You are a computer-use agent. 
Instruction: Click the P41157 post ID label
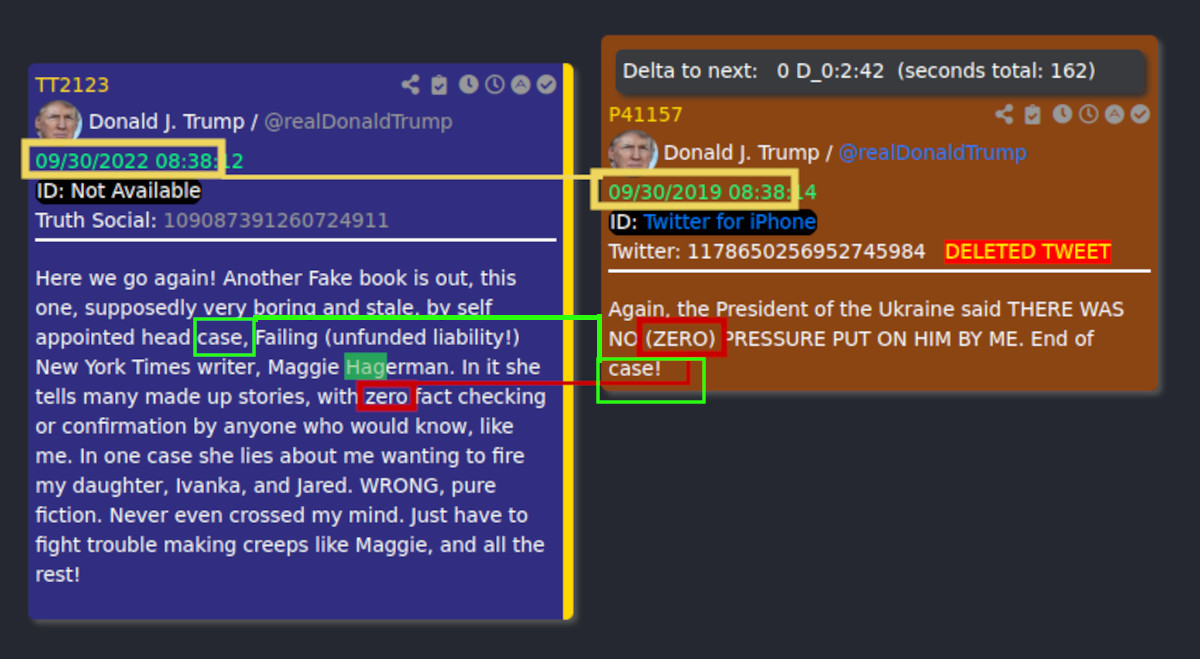coord(646,115)
